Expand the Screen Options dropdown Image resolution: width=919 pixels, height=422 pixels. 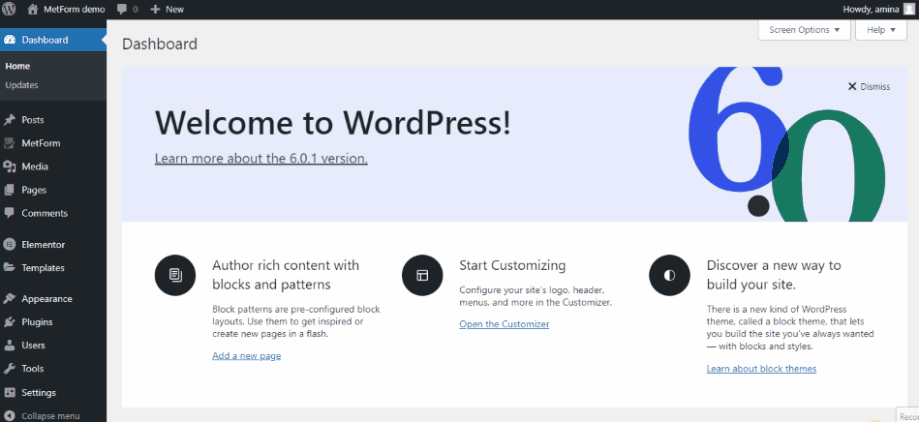point(804,30)
